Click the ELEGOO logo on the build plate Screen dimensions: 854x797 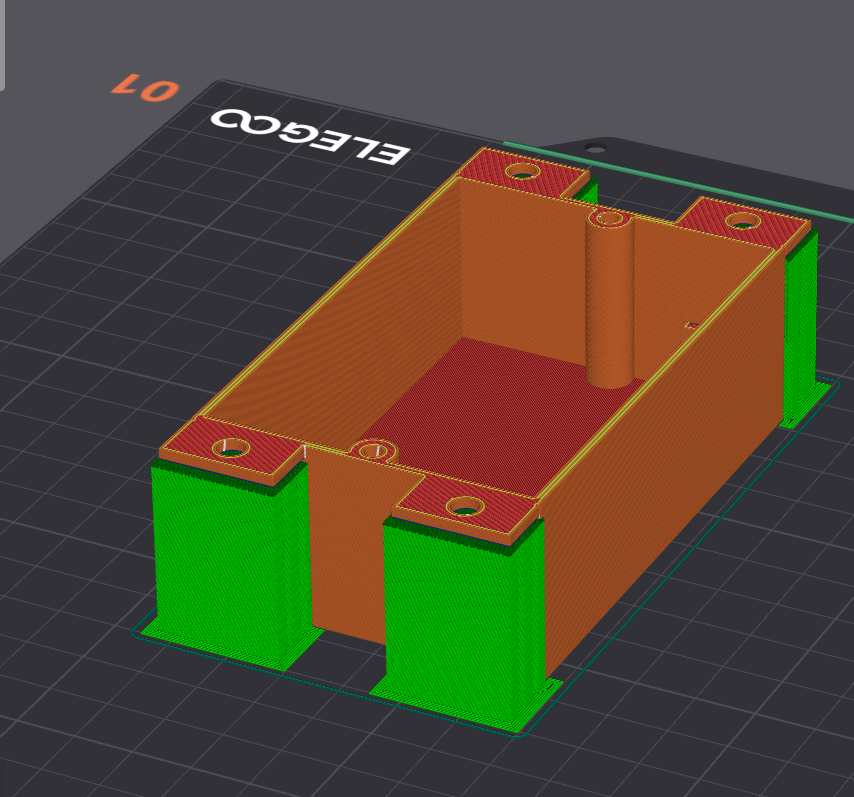point(310,136)
